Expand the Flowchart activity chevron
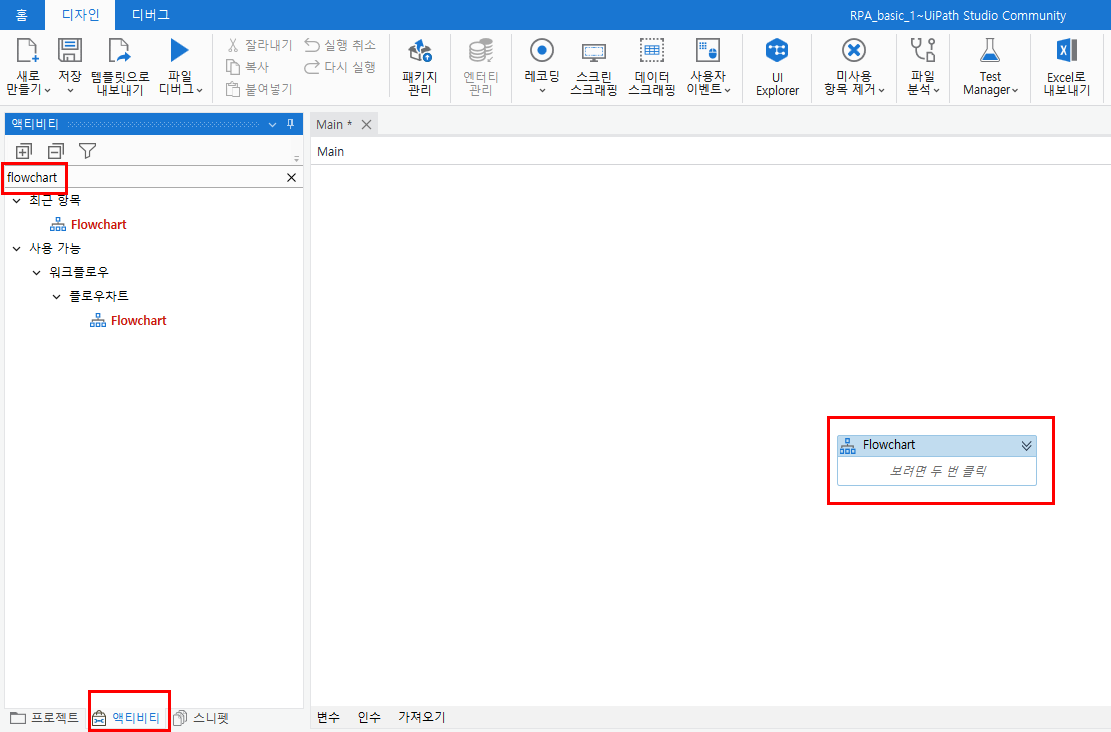This screenshot has width=1111, height=732. pos(1026,446)
